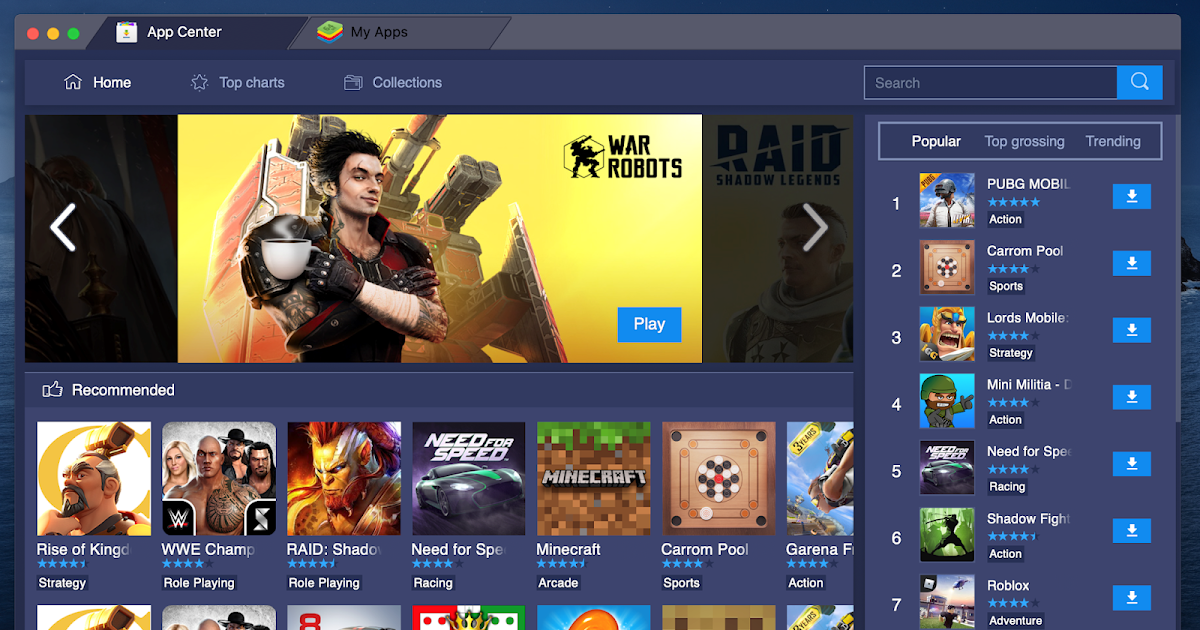Download Lords Mobile from the Popular list

click(1131, 330)
